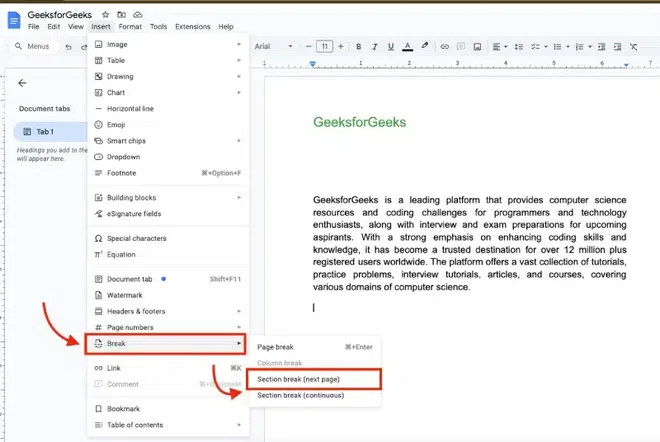Screen dimensions: 660x442
Task: Select Tab 1 in document tabs
Action: [51, 132]
